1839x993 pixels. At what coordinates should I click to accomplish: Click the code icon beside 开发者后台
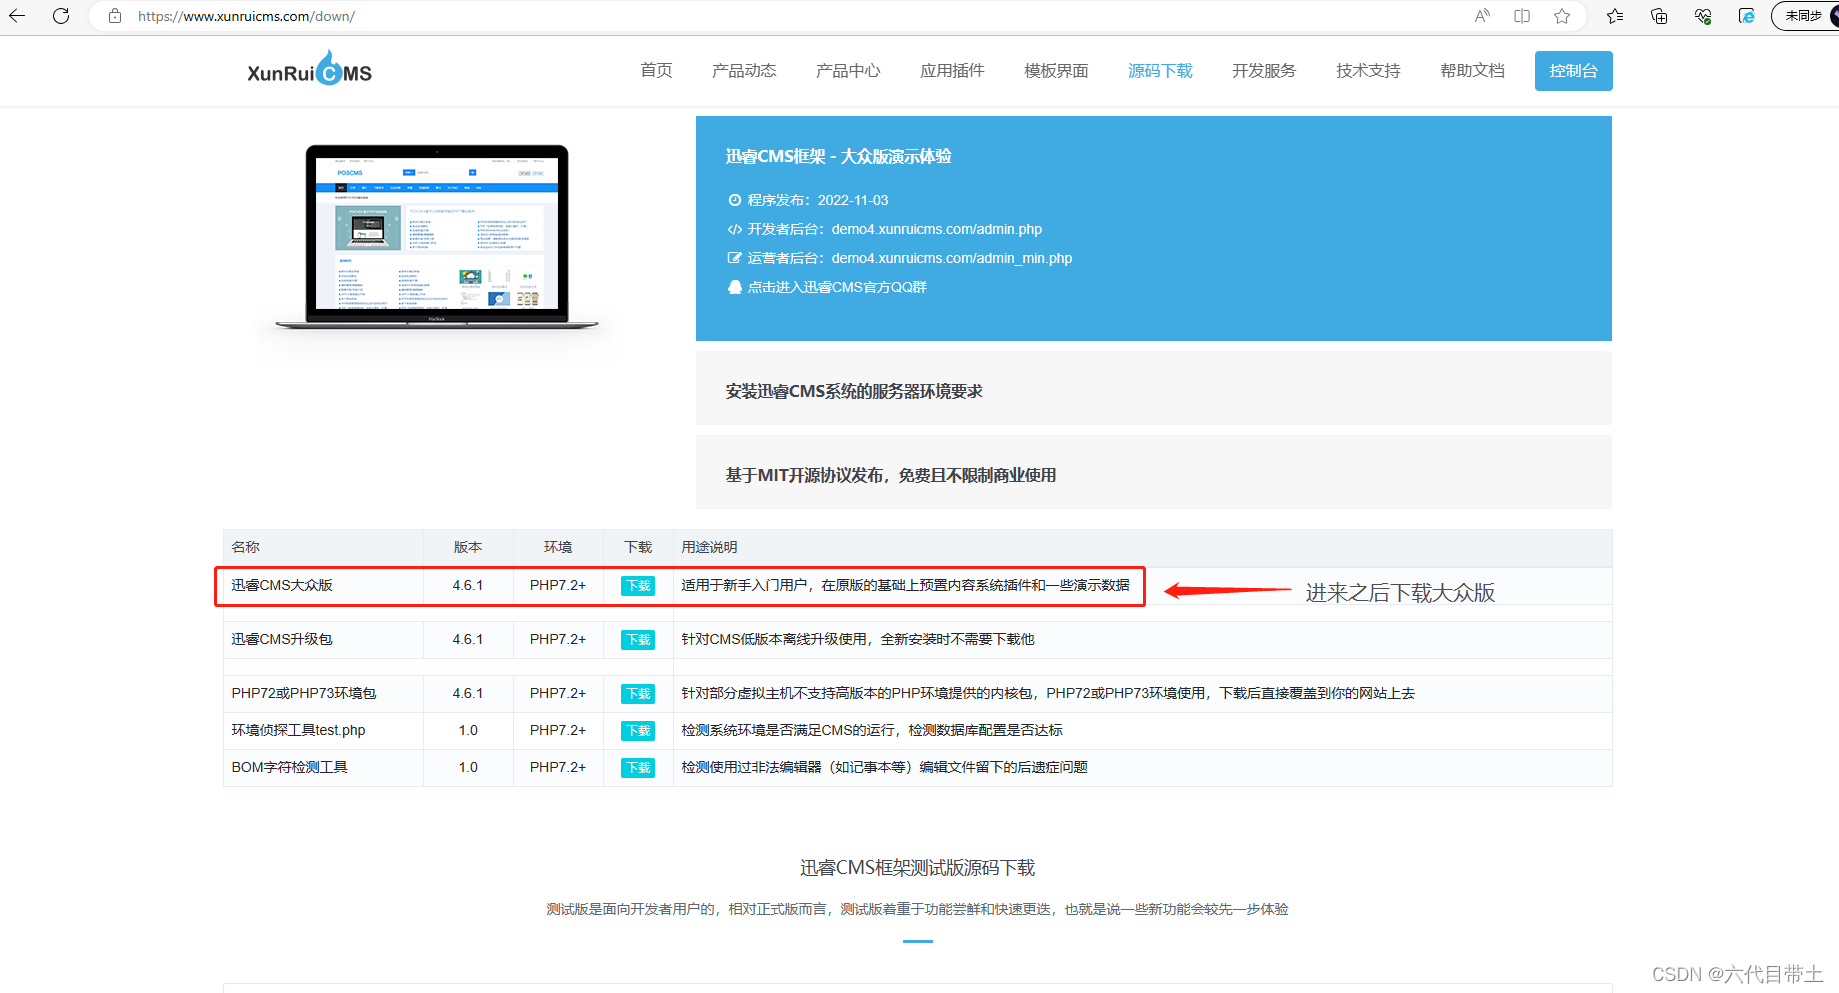coord(735,229)
